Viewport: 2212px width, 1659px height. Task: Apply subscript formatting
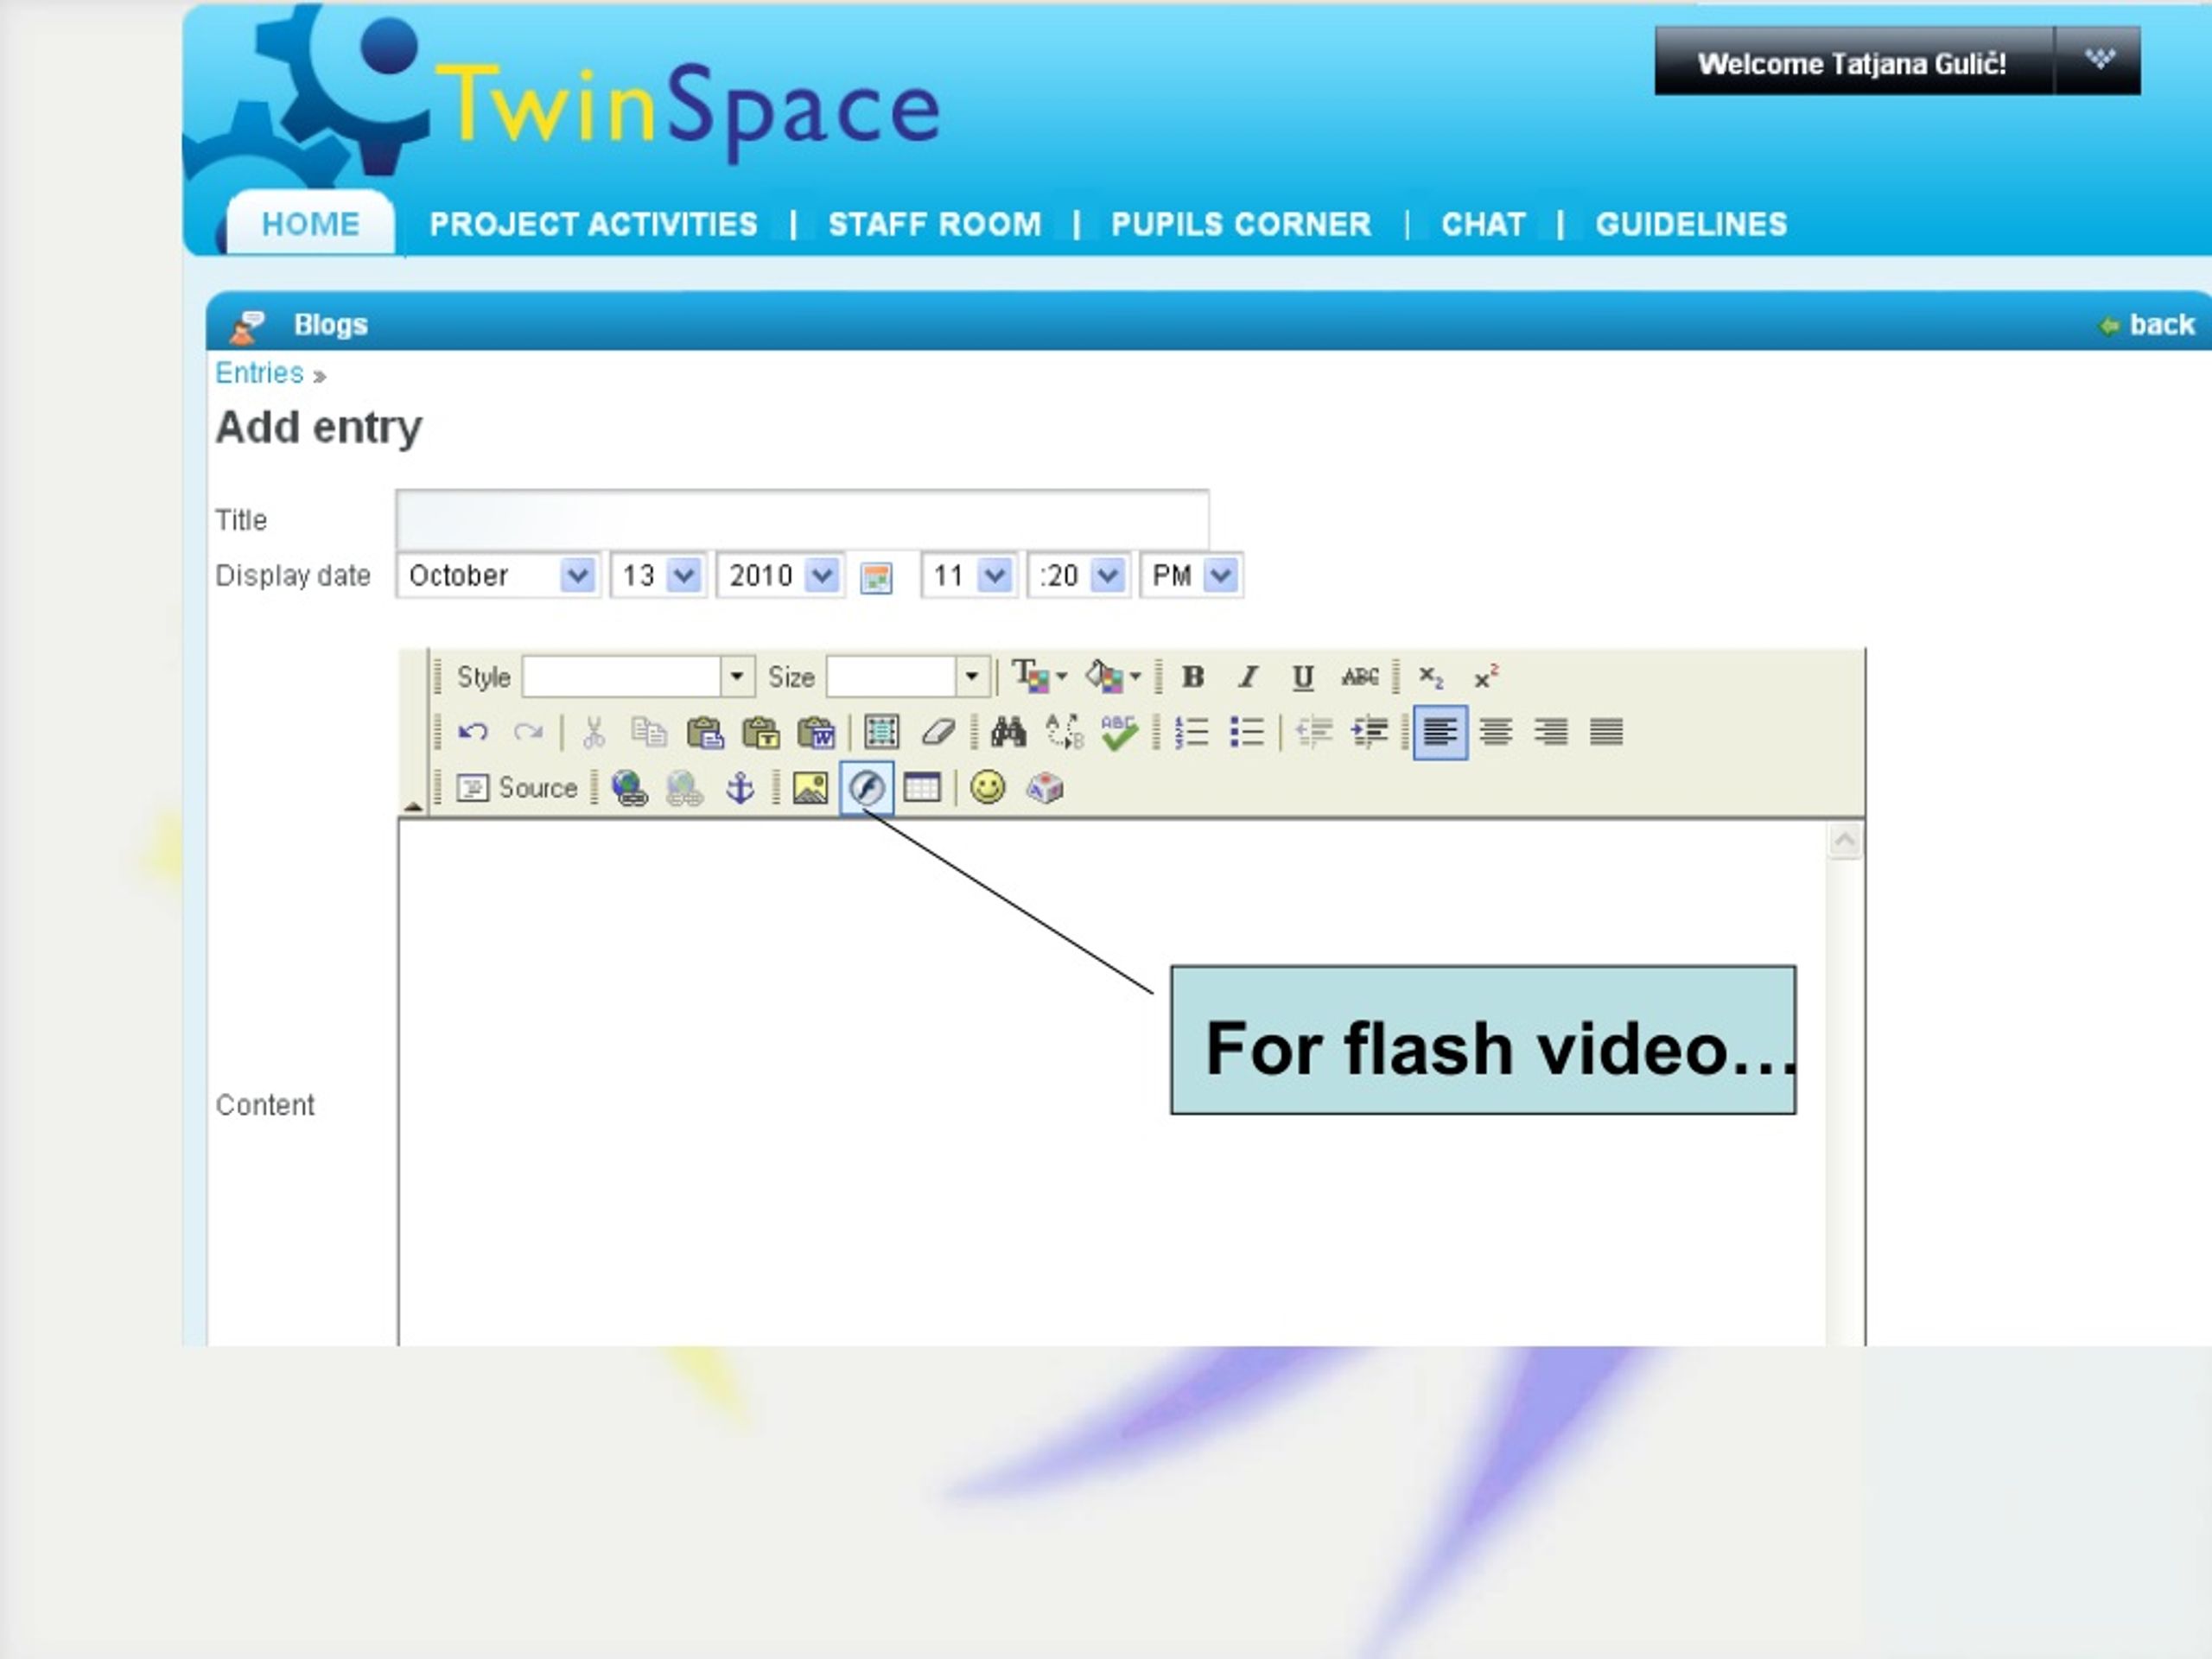tap(1431, 677)
